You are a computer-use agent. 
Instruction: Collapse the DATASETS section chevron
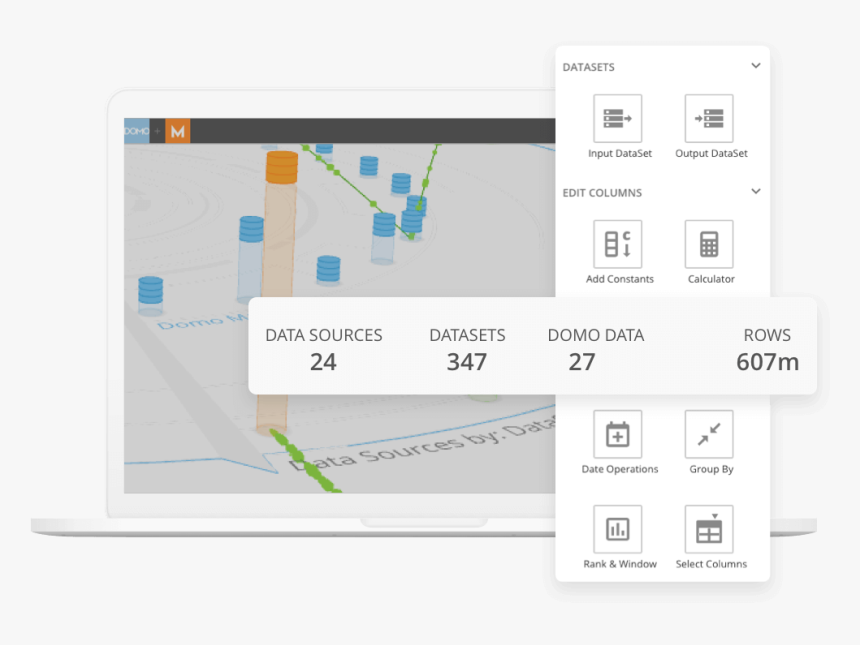point(756,66)
